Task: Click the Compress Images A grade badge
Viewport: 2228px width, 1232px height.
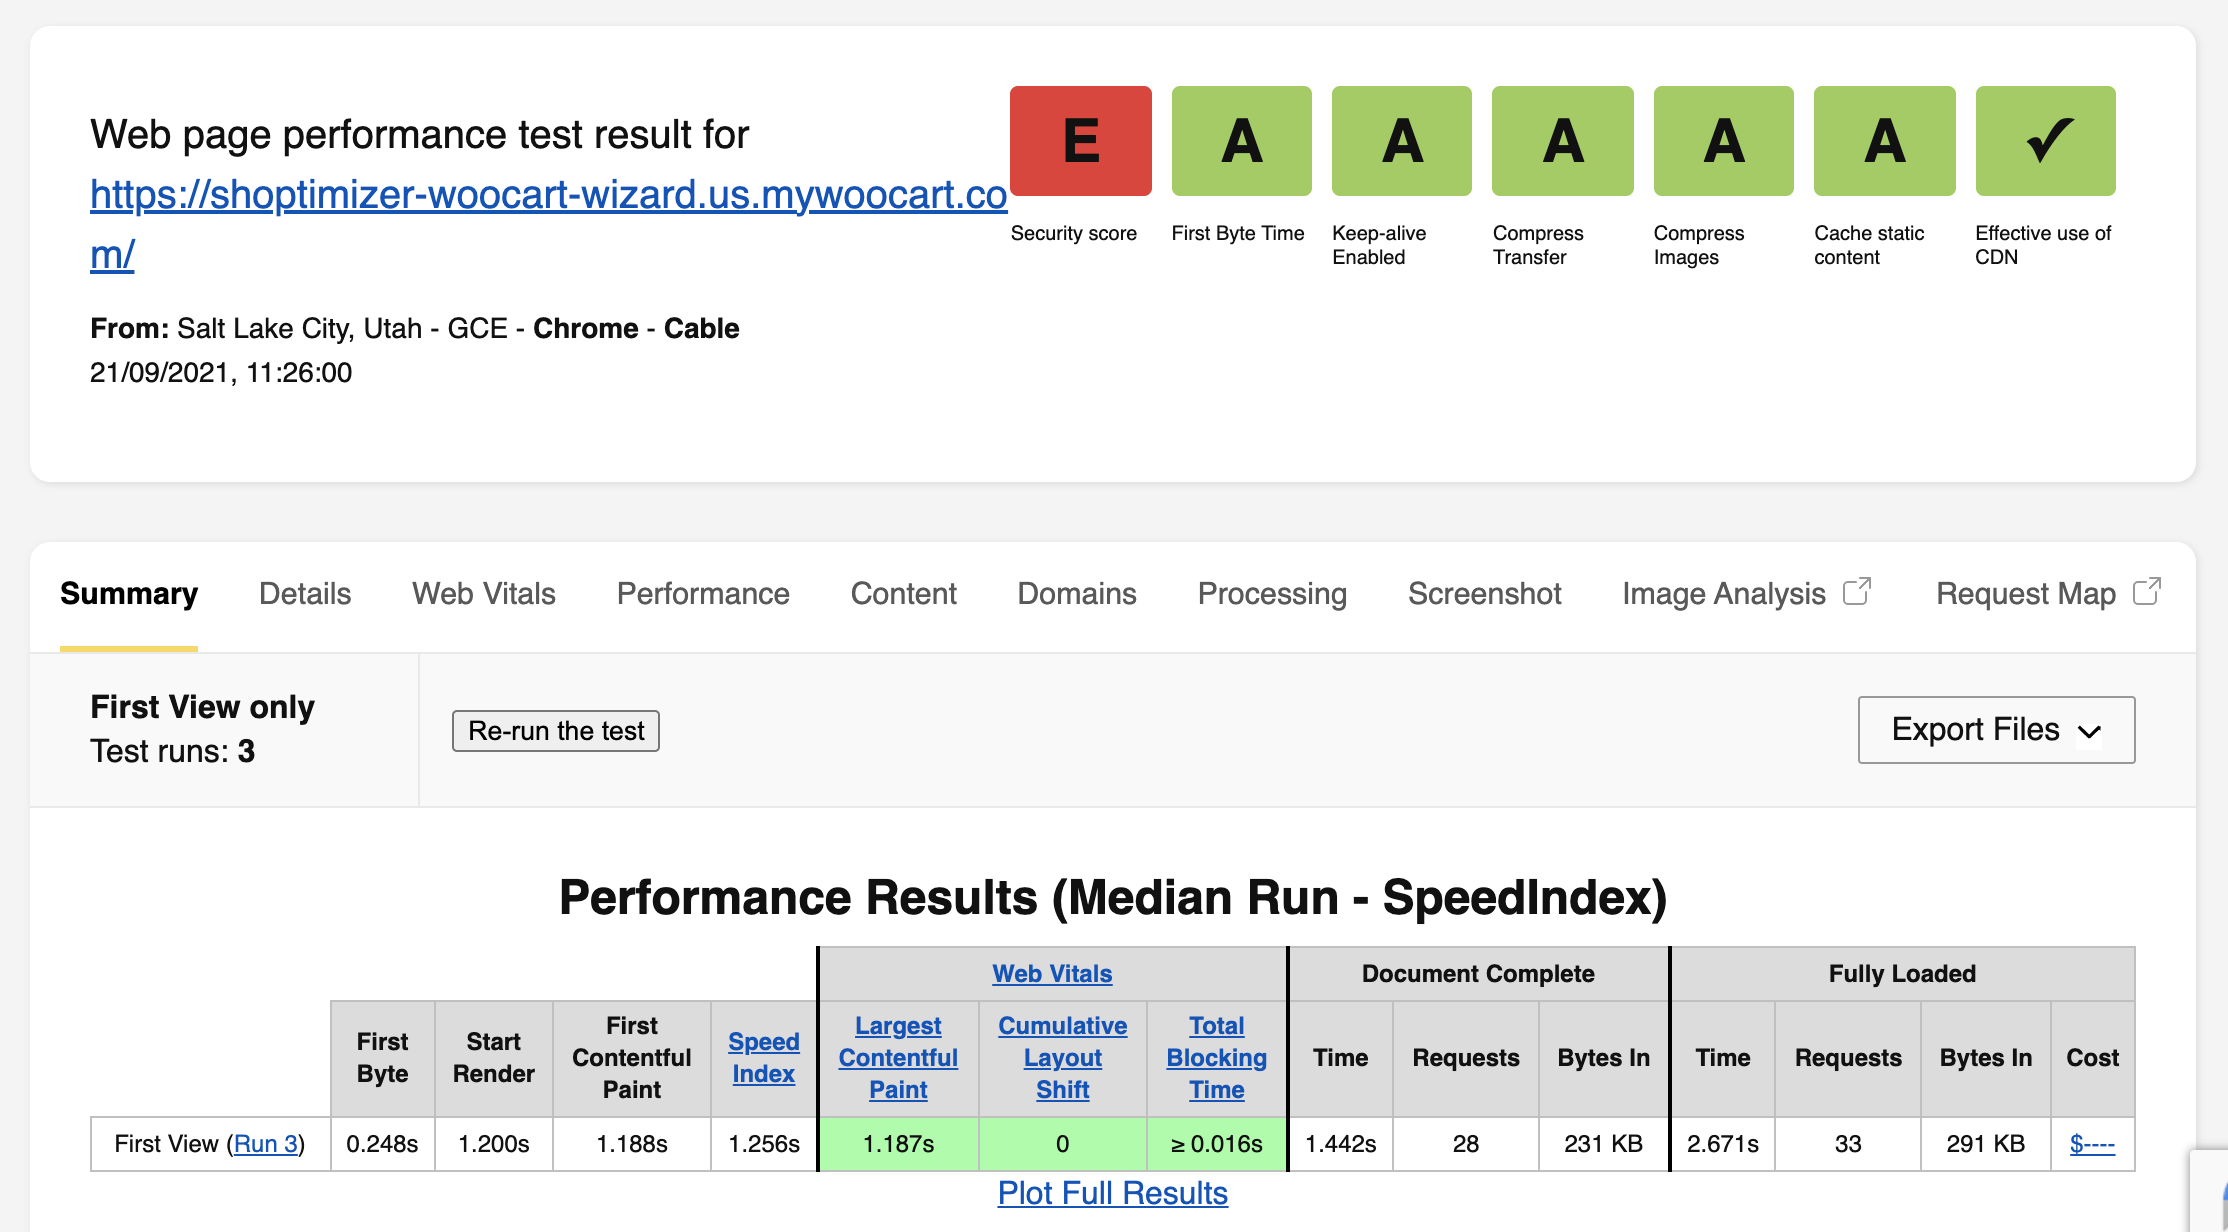Action: pyautogui.click(x=1724, y=140)
